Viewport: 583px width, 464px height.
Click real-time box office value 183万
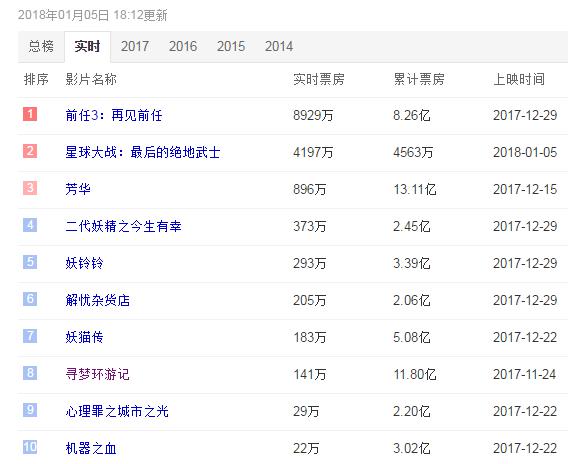310,337
